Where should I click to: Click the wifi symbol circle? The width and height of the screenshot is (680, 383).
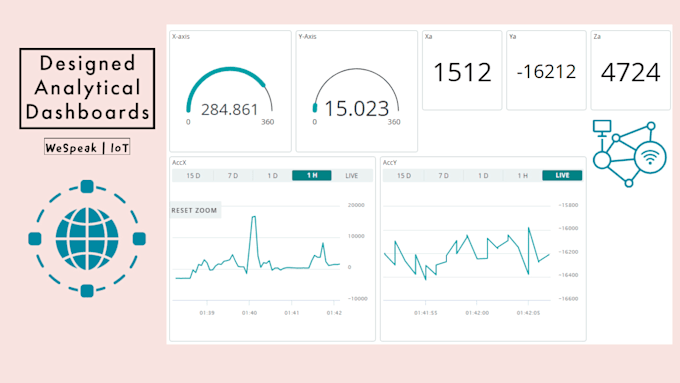(650, 157)
